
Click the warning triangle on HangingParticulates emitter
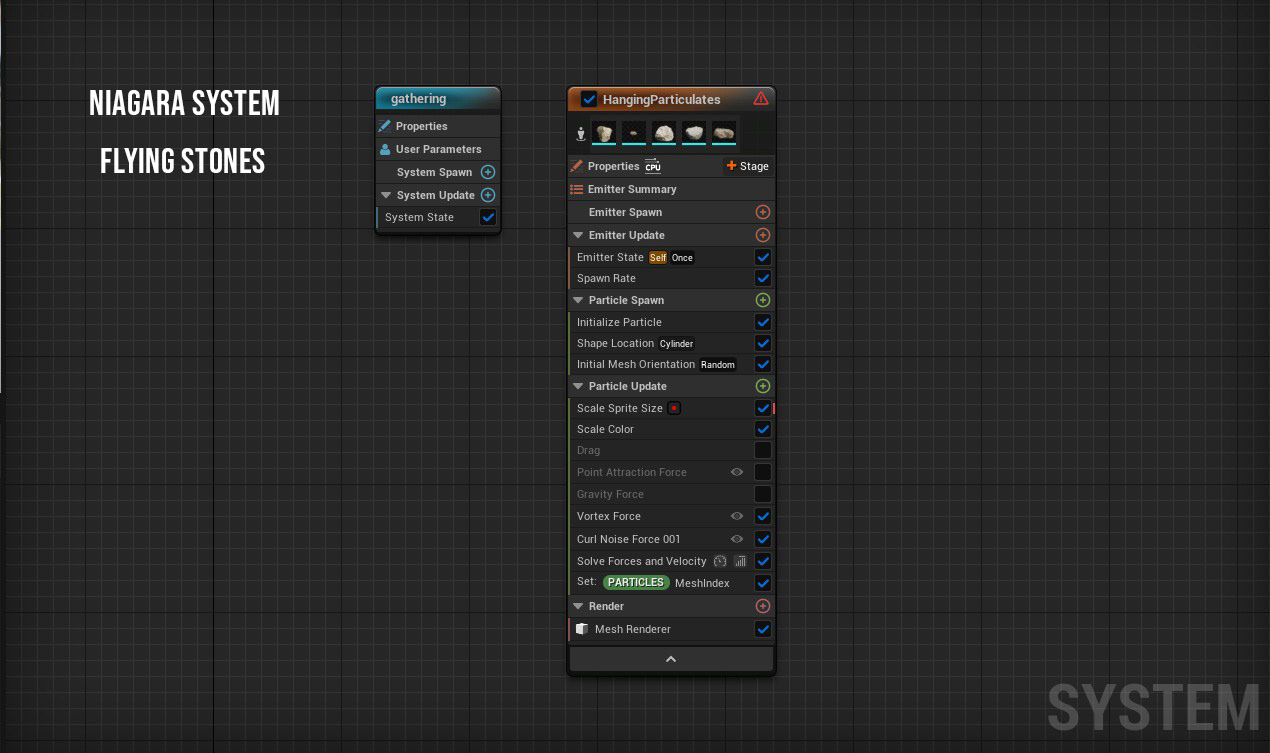(x=760, y=99)
